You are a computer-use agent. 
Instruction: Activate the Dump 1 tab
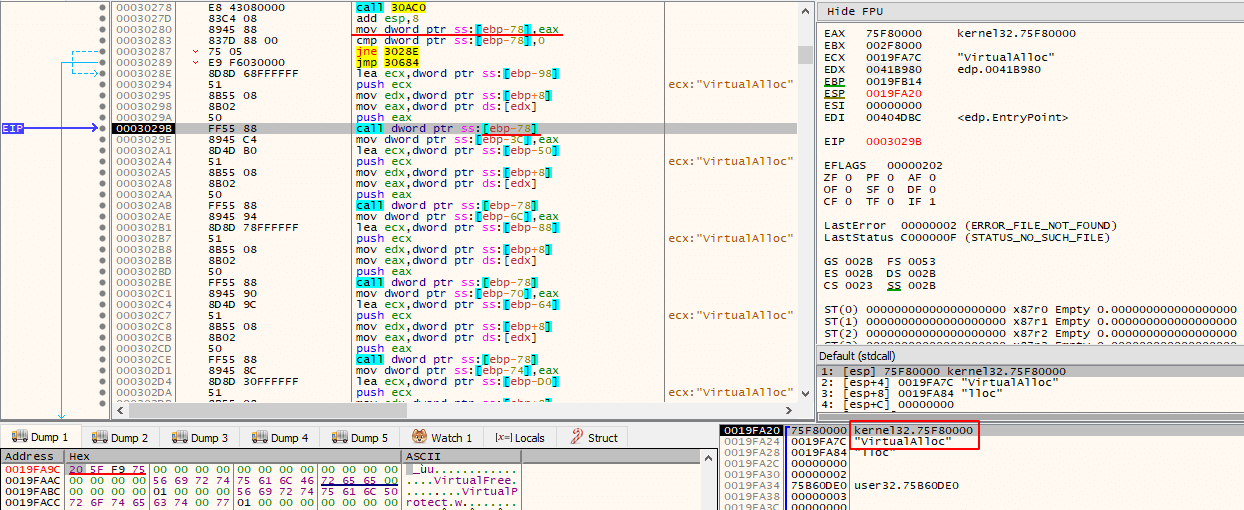(40, 437)
